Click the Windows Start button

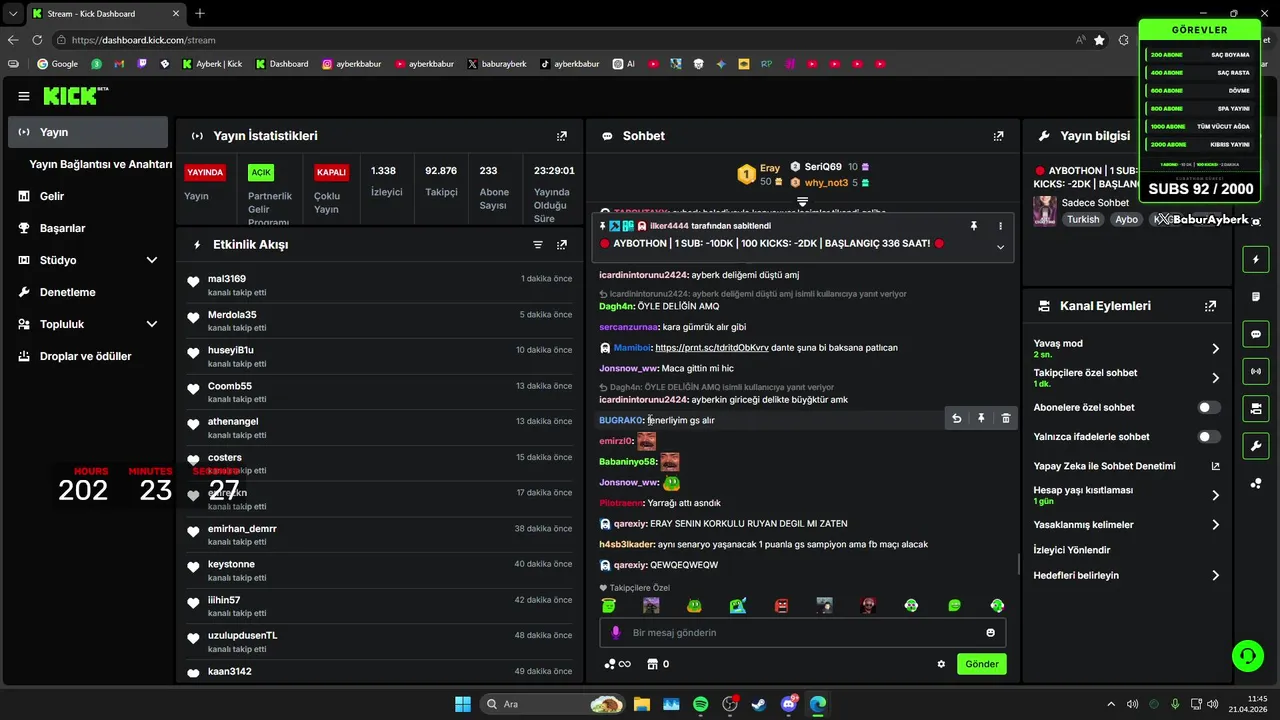coord(463,704)
